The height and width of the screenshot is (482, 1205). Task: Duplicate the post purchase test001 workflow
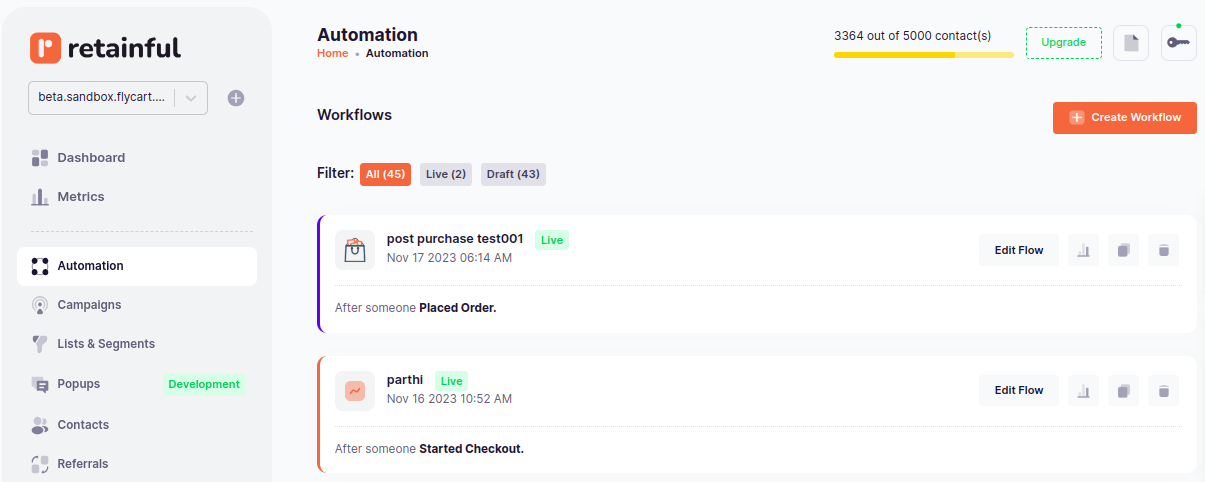point(1123,250)
